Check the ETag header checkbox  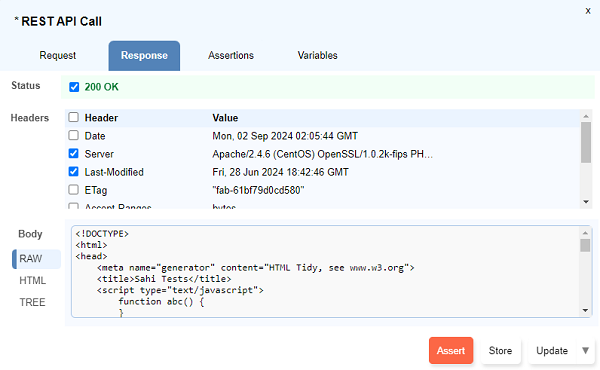coord(73,189)
